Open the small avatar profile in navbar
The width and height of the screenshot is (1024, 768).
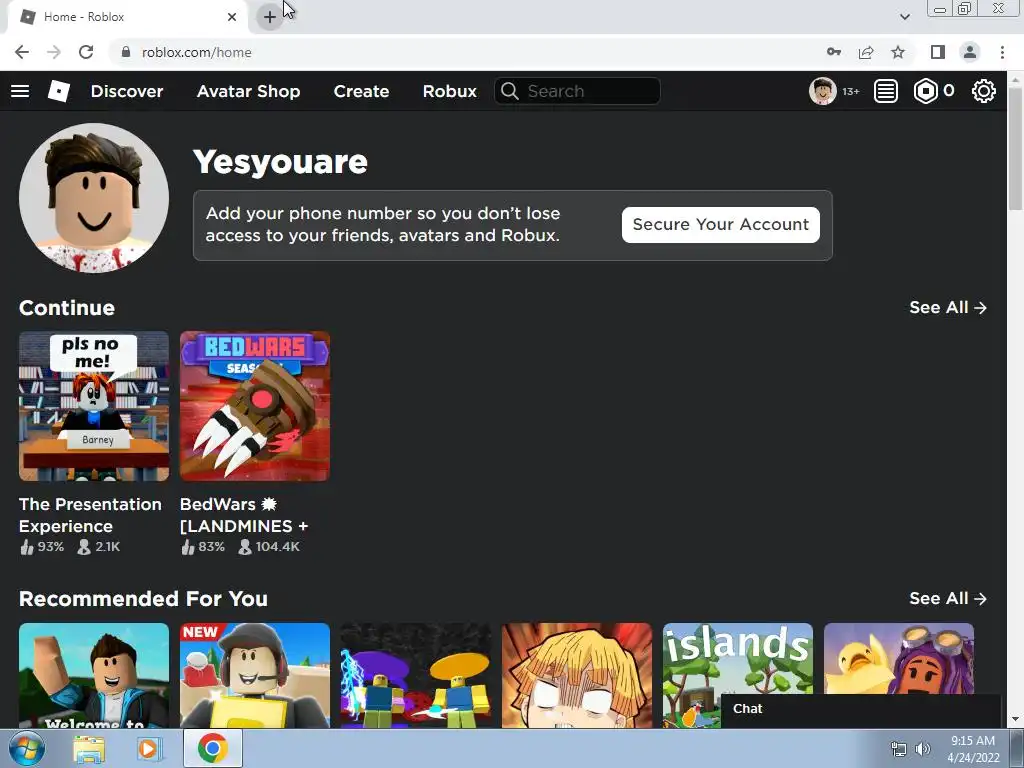(822, 91)
